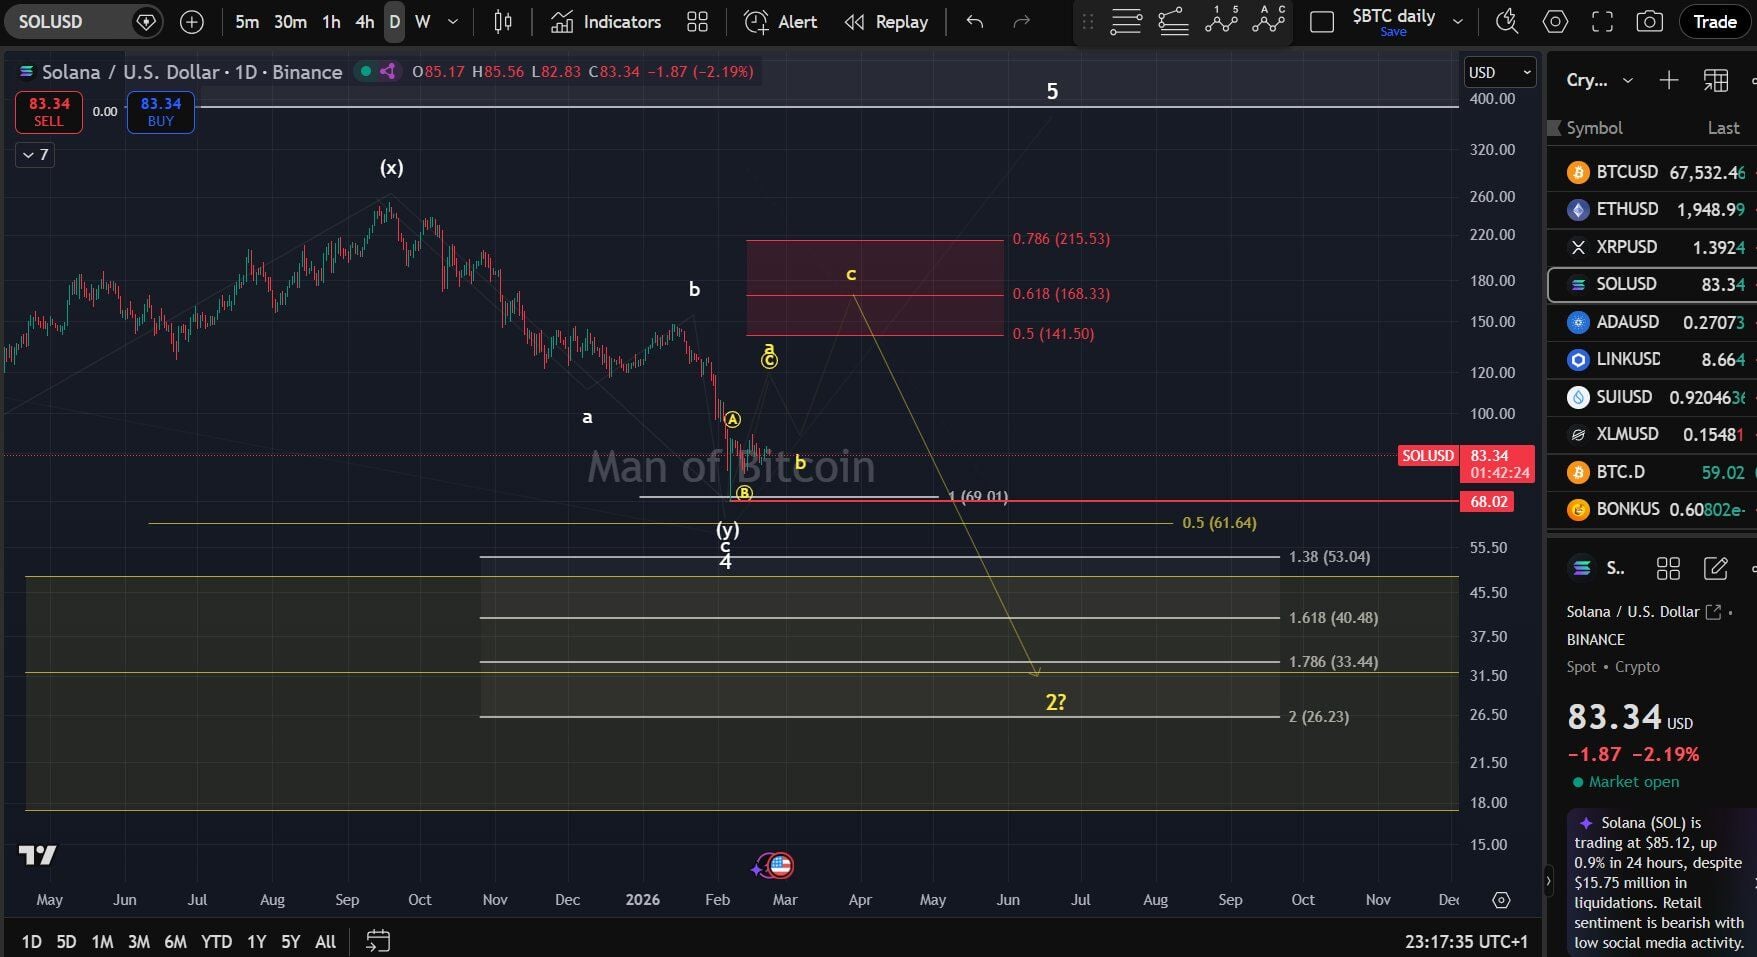Set the 1D date range

(32, 941)
